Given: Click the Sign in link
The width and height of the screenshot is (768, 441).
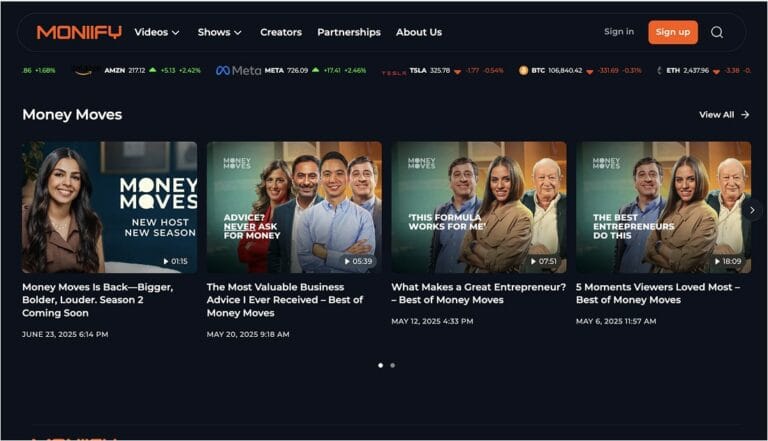Looking at the screenshot, I should pos(619,32).
